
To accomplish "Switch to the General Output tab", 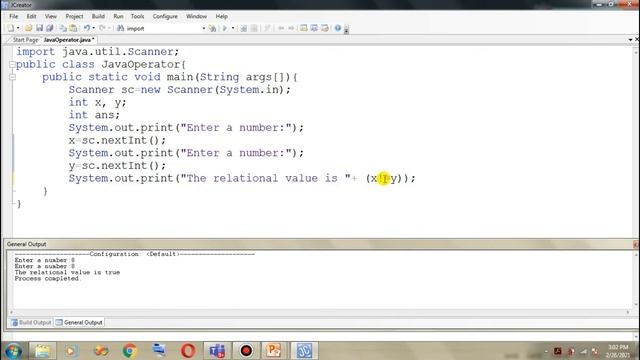I will [x=79, y=322].
